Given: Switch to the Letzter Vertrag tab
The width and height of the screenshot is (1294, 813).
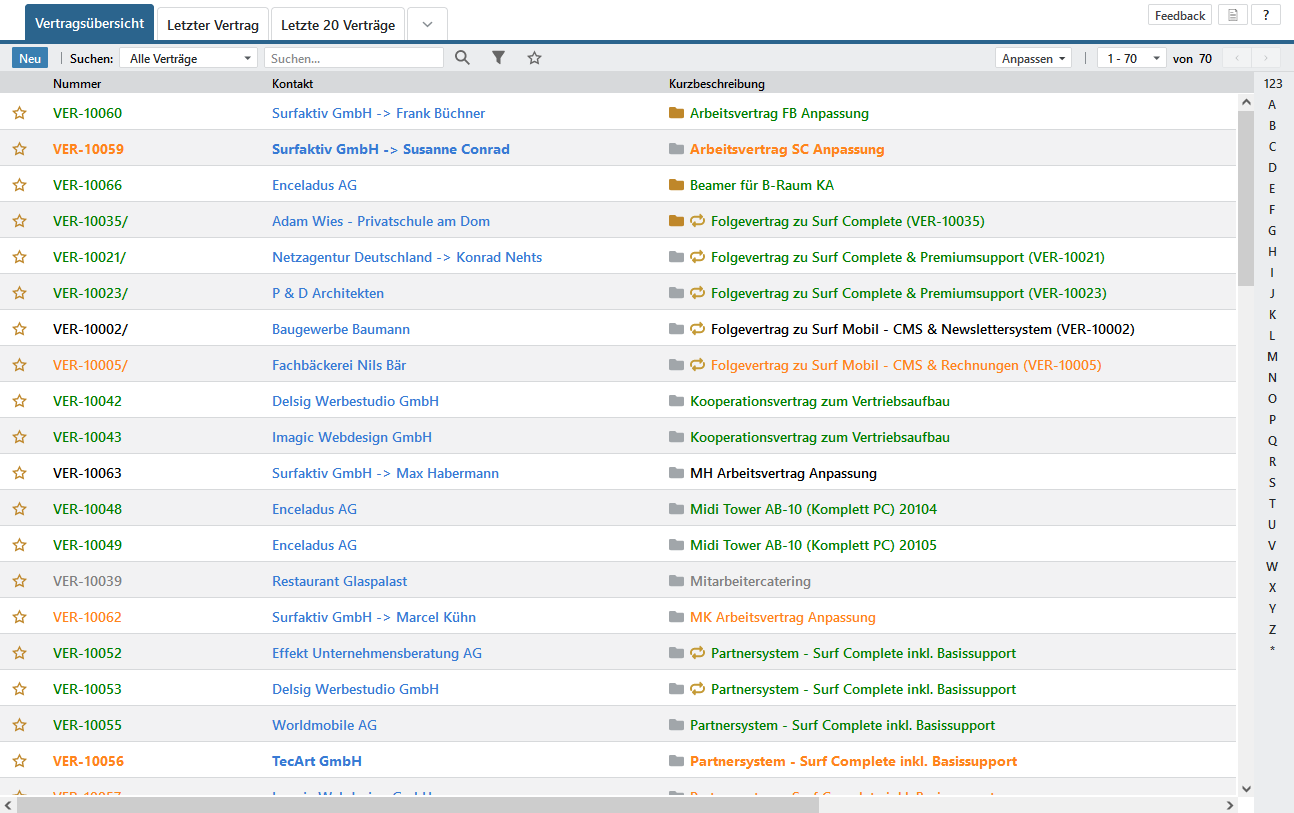Looking at the screenshot, I should (x=213, y=25).
